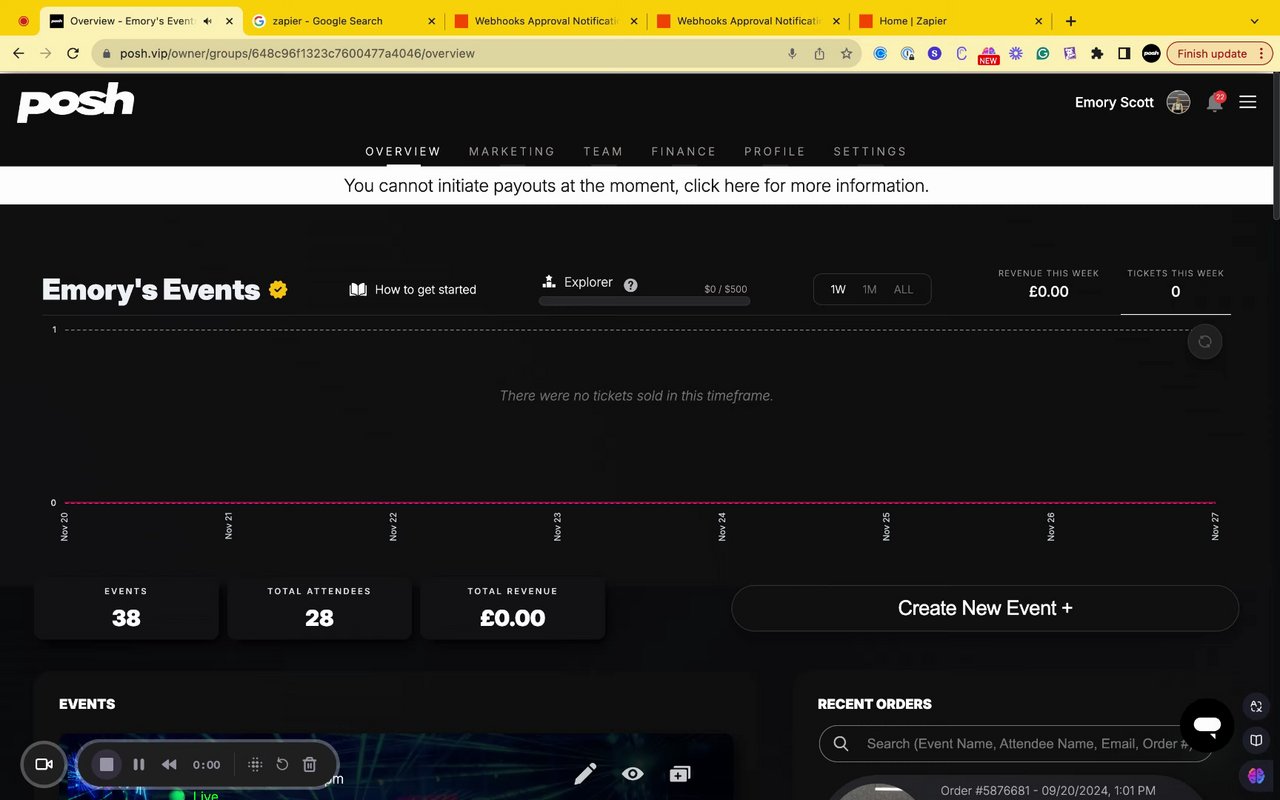Image resolution: width=1280 pixels, height=800 pixels.
Task: Restart the recording with the undo icon
Action: (x=282, y=764)
